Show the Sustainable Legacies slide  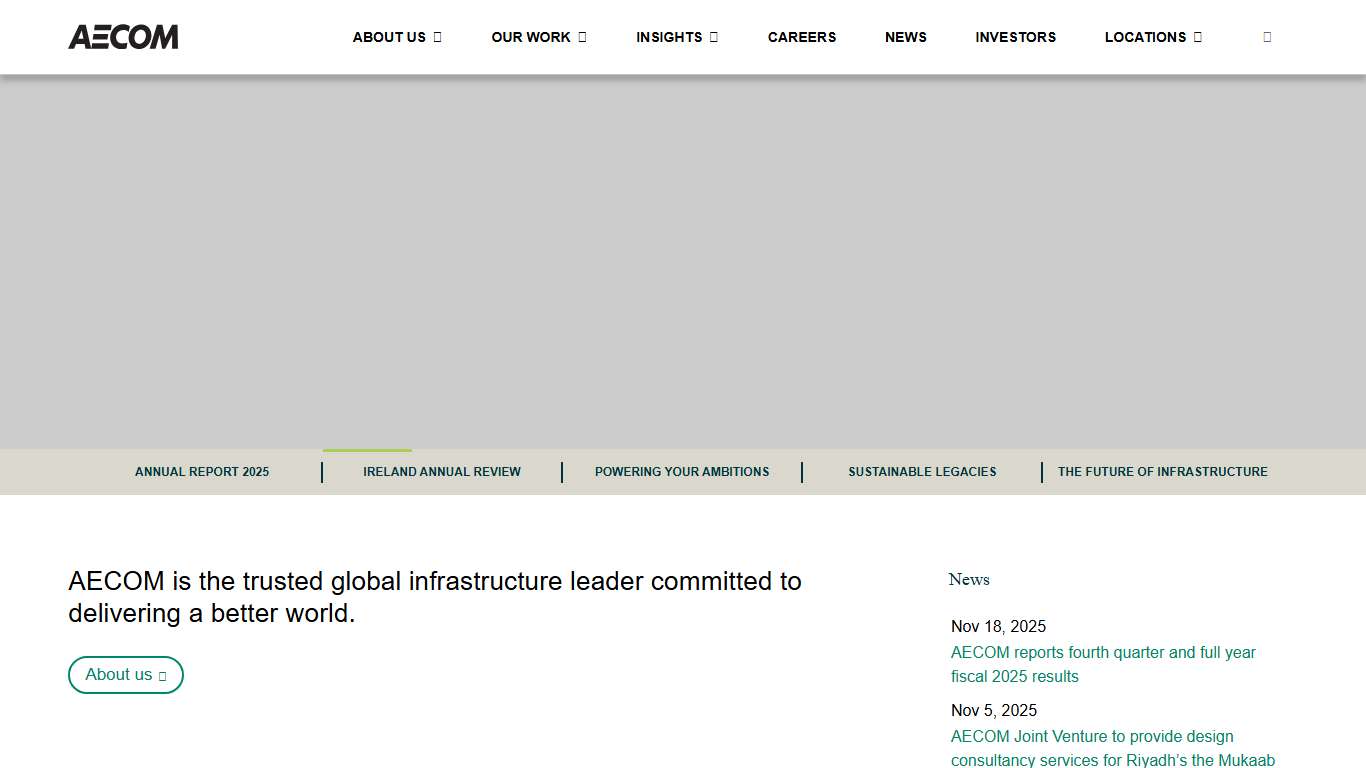[922, 472]
